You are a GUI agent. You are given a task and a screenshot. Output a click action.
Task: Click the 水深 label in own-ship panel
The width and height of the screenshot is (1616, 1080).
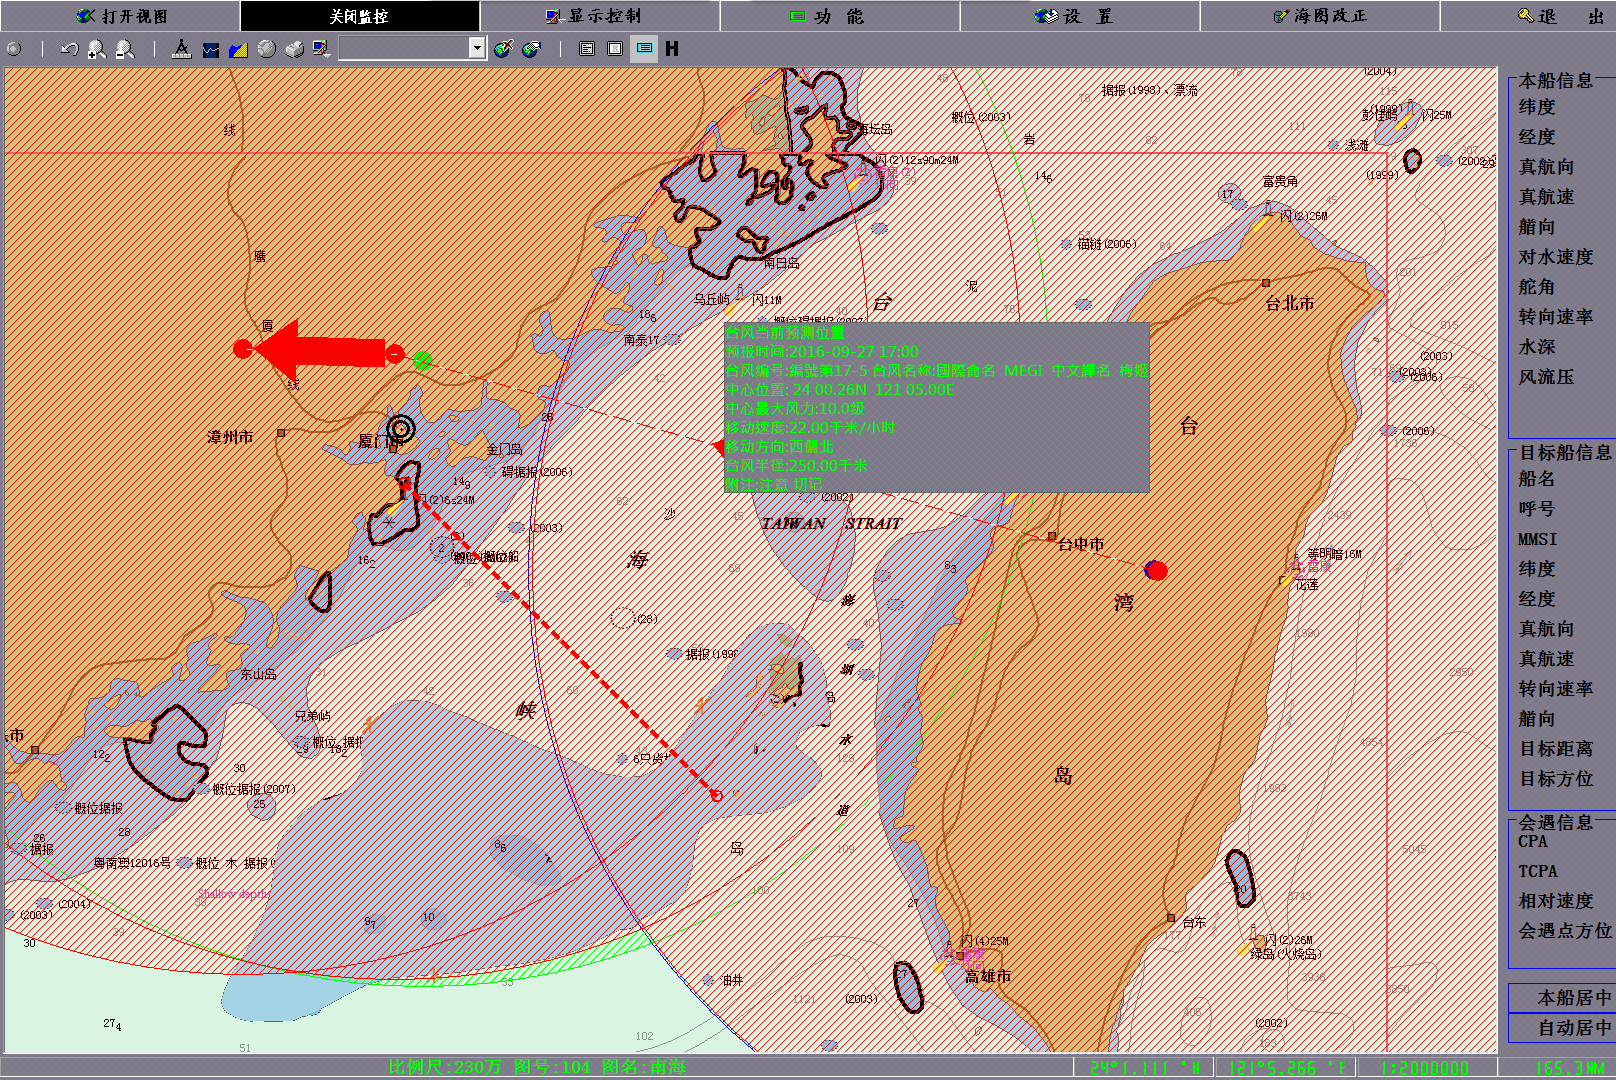[1536, 347]
